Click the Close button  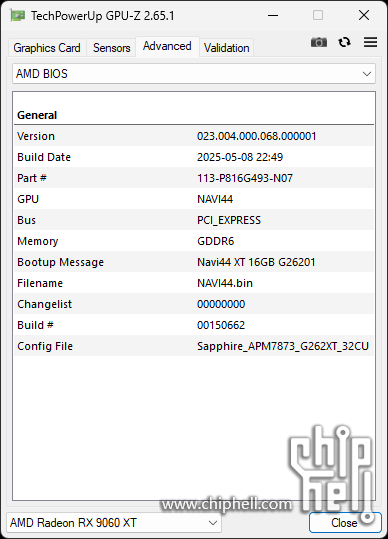(x=345, y=523)
